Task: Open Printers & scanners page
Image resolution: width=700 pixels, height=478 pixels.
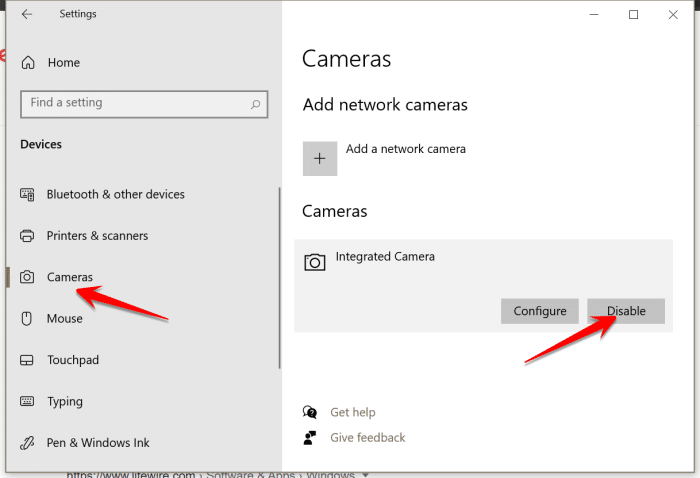Action: tap(97, 236)
